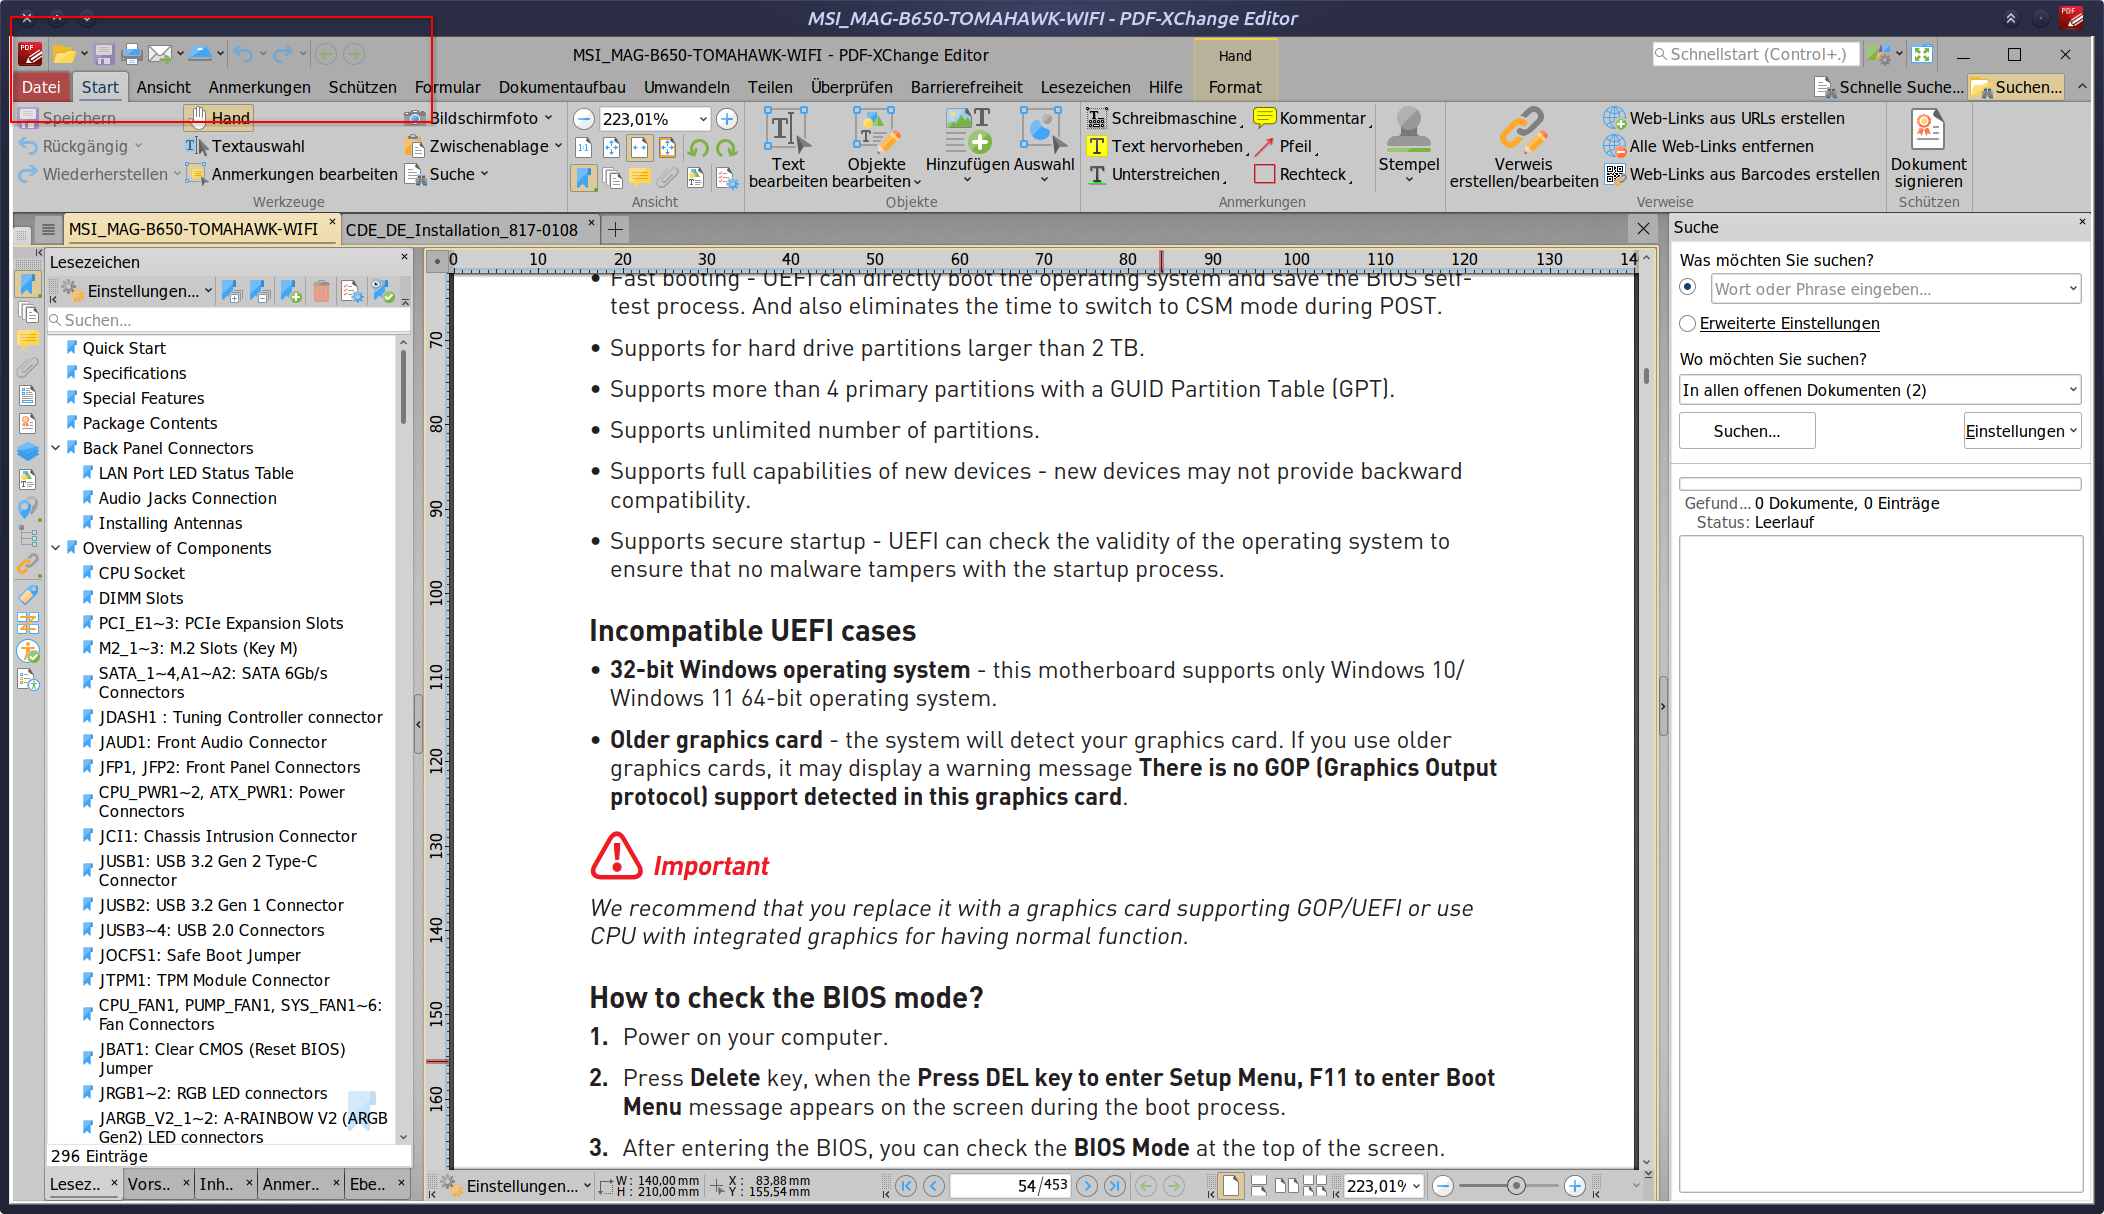Toggle Fit Width view button in ribbon
2104x1214 pixels.
pyautogui.click(x=639, y=148)
